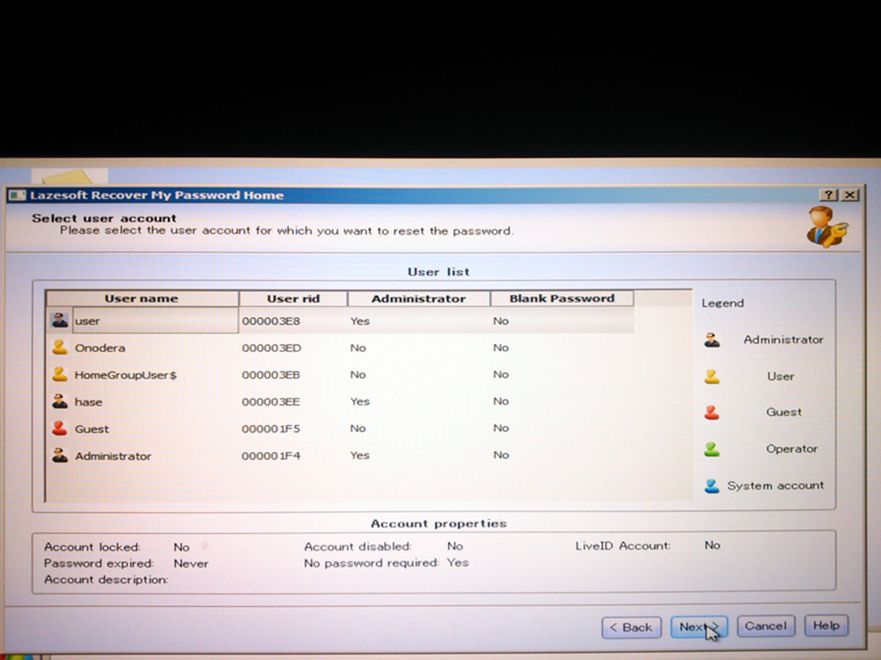Click the Administrator 'No' cell for Guest
881x660 pixels.
358,428
